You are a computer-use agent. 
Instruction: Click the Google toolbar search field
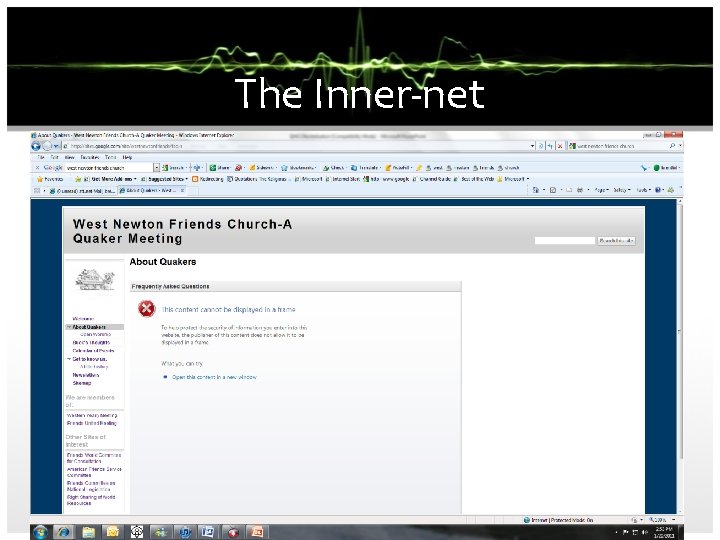point(108,168)
